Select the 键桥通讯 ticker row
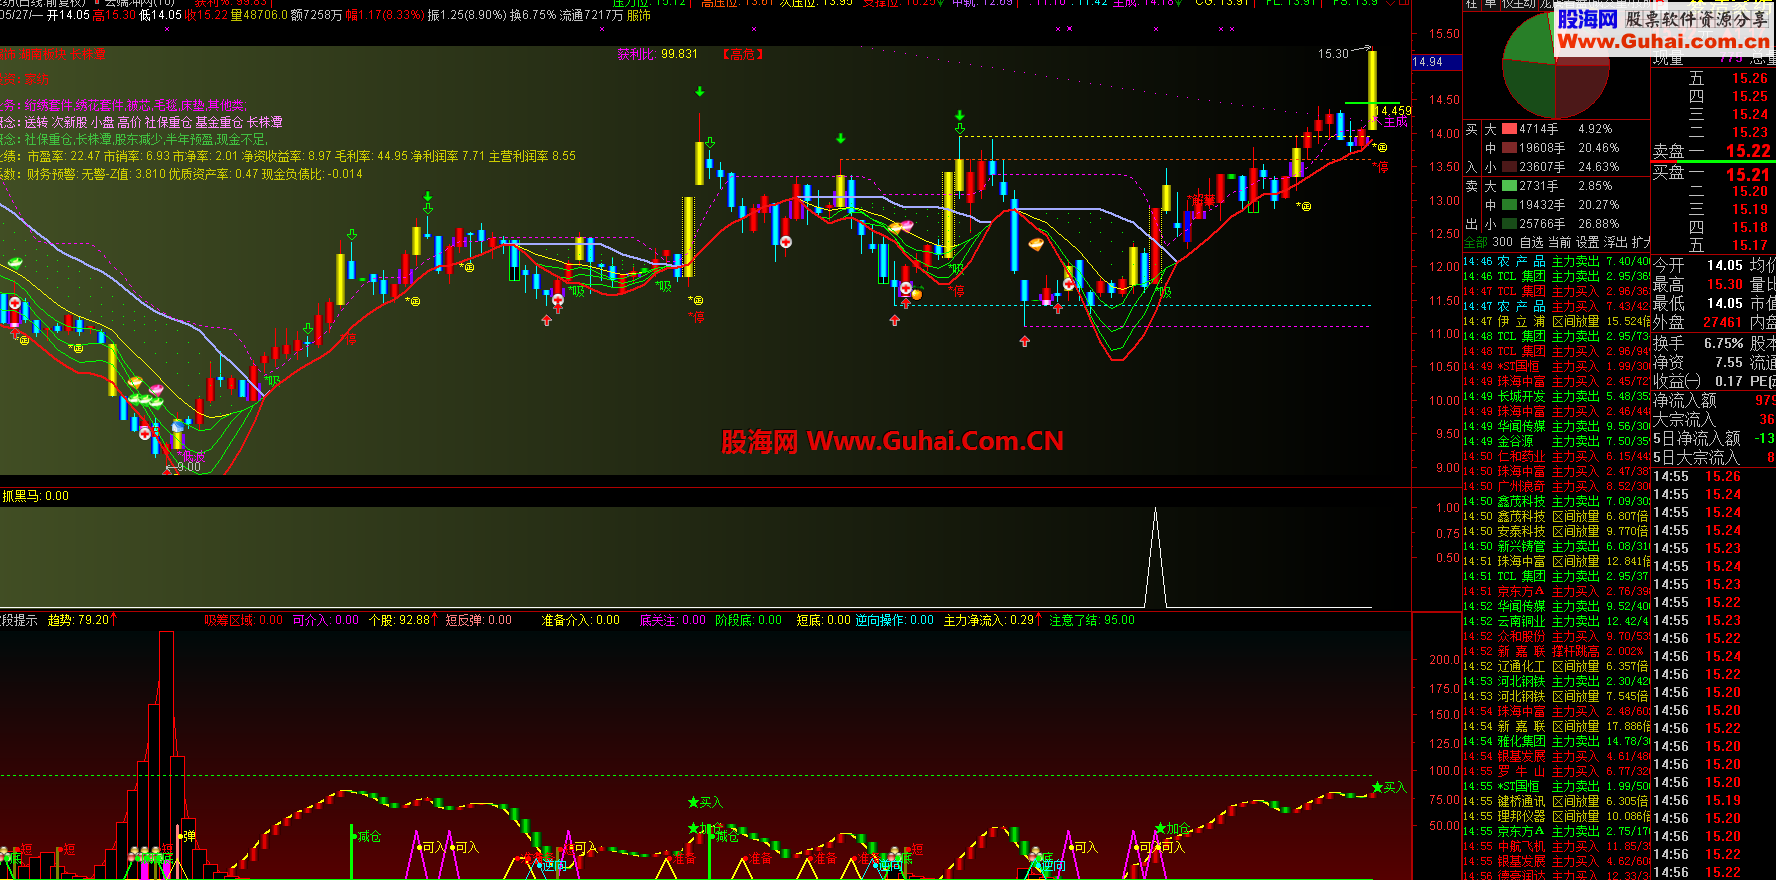The width and height of the screenshot is (1776, 880). [1556, 801]
